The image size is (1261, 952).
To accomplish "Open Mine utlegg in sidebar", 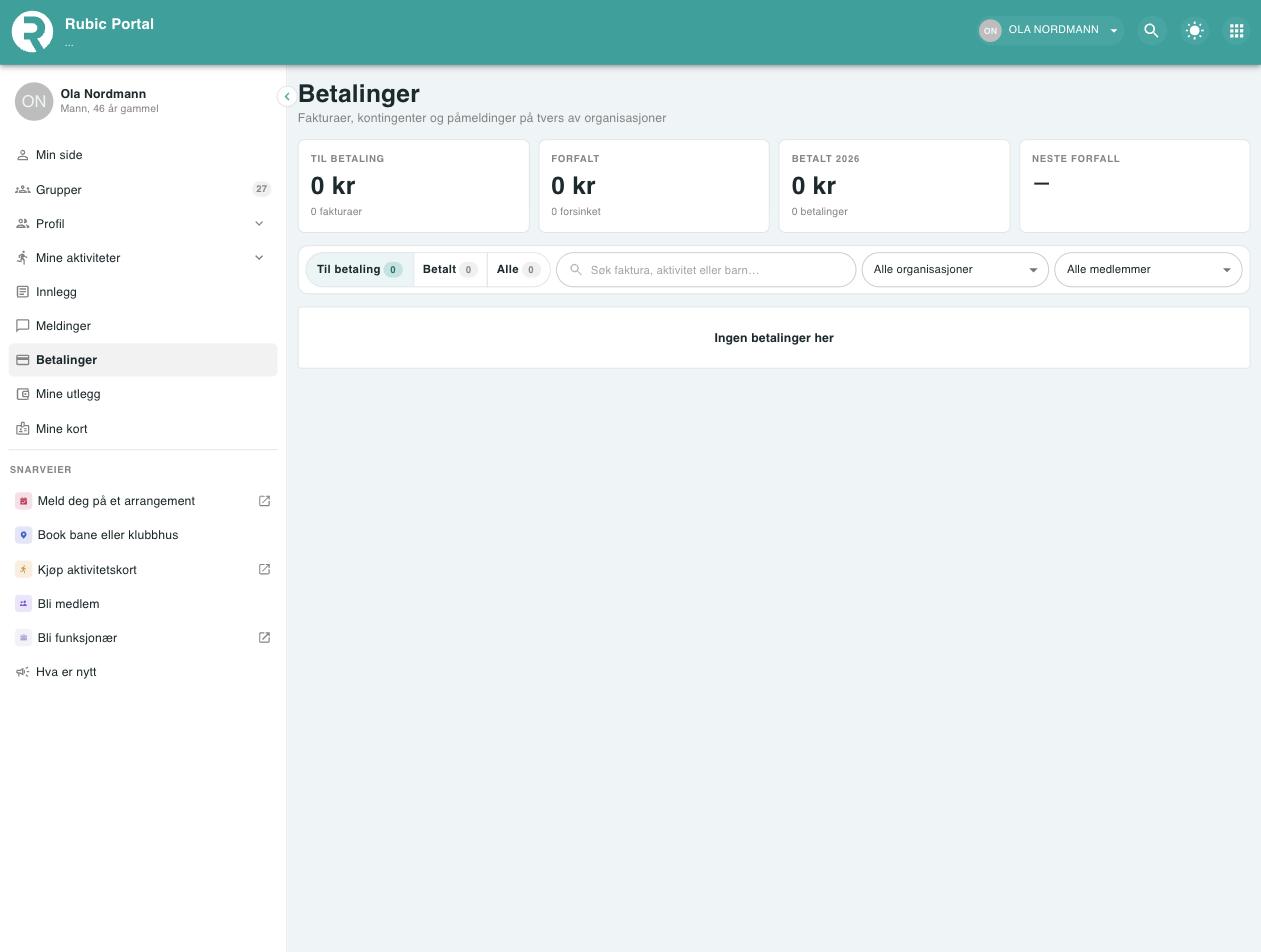I will [x=143, y=394].
